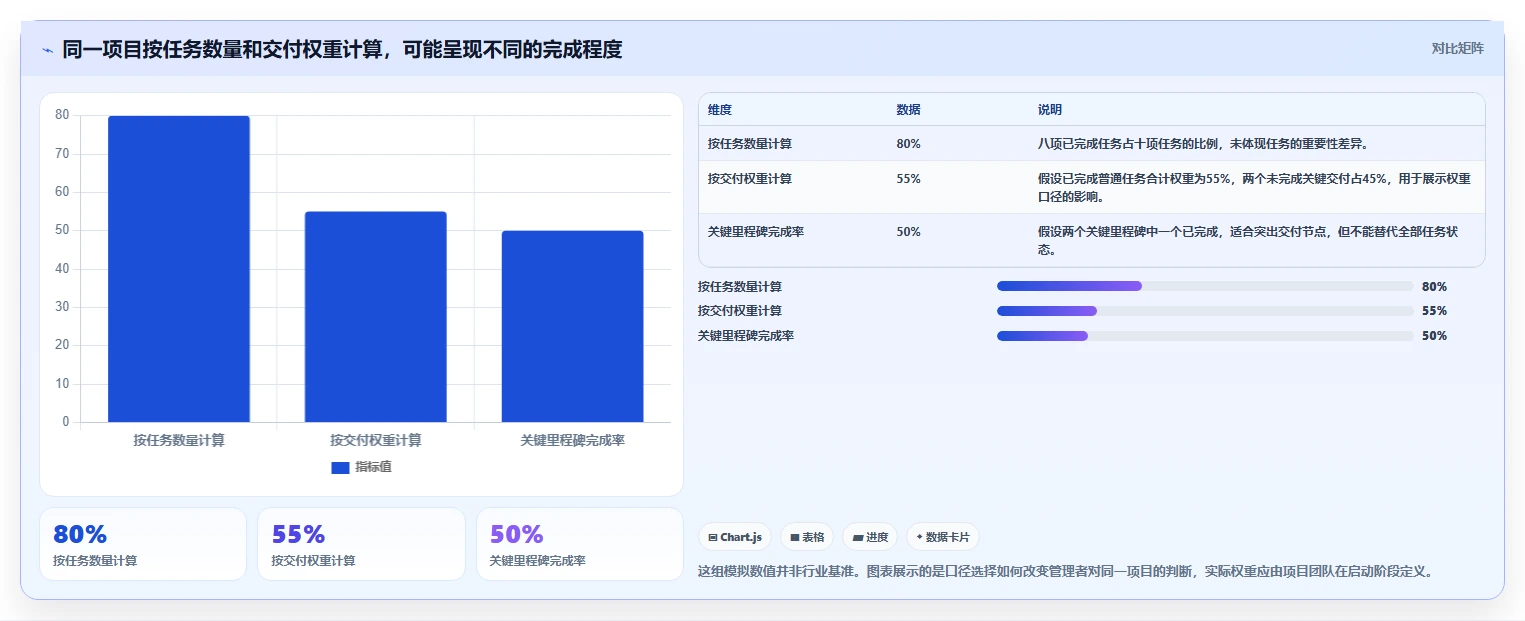Select the 关键里程碑完成率 bar in chart
This screenshot has height=621, width=1525.
pos(572,326)
